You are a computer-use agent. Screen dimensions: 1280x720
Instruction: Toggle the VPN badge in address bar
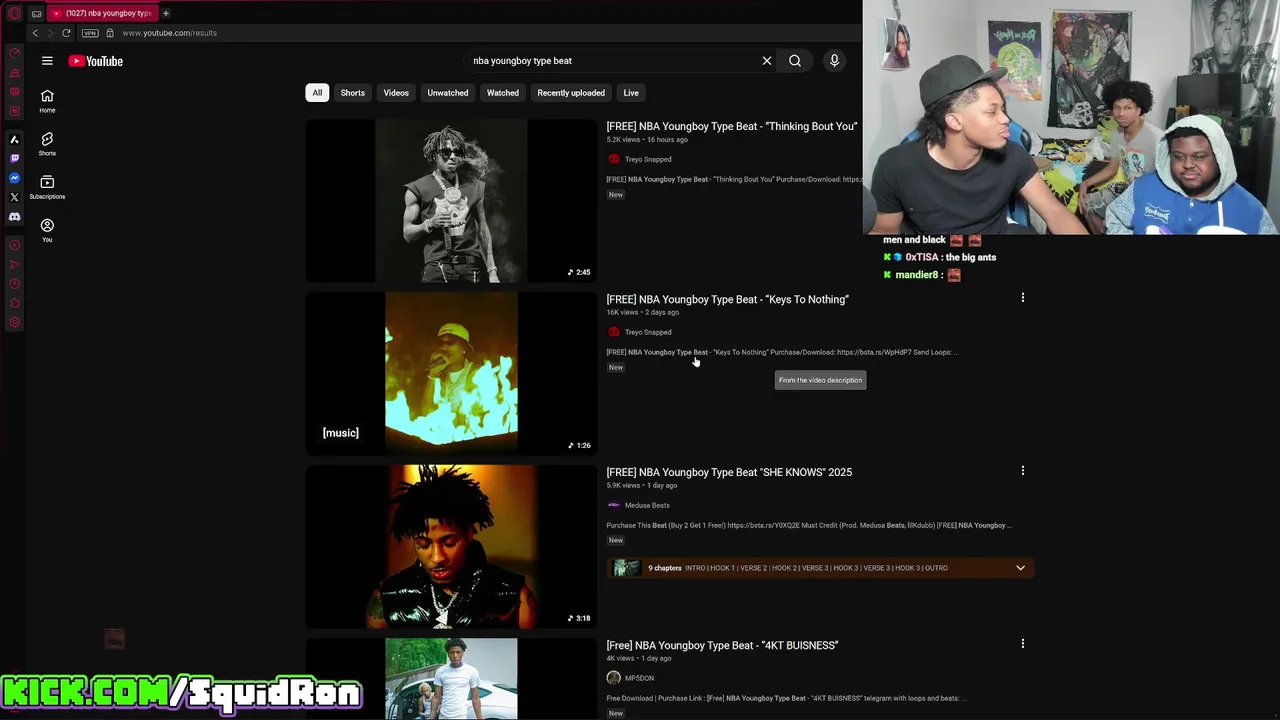90,33
